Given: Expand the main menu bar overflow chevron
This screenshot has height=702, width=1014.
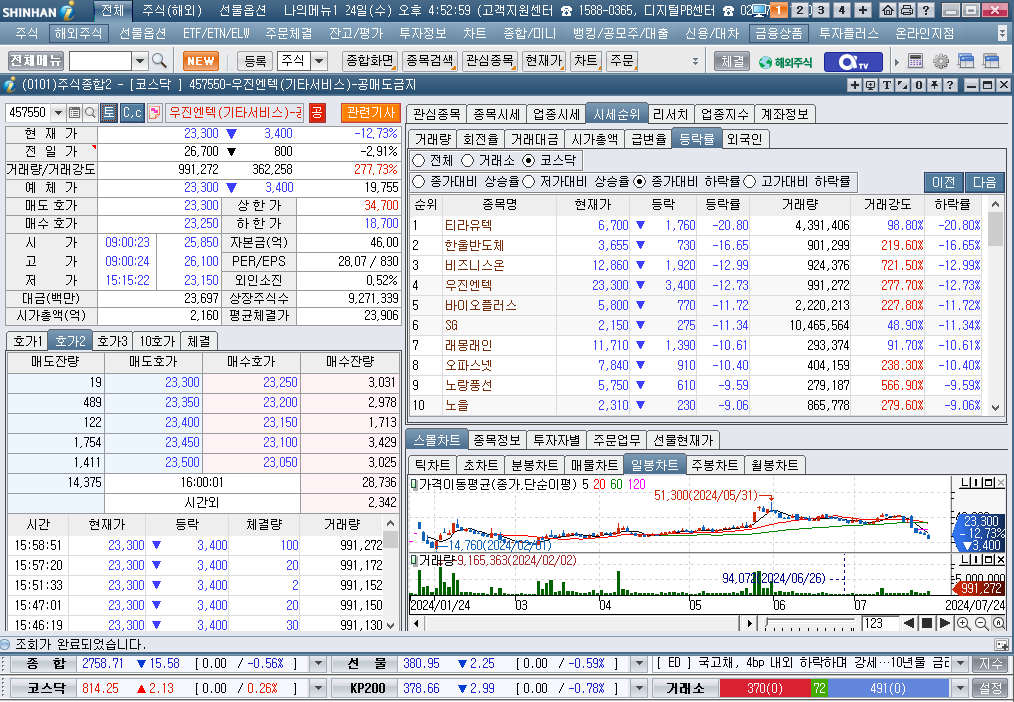Looking at the screenshot, I should pos(1002,33).
